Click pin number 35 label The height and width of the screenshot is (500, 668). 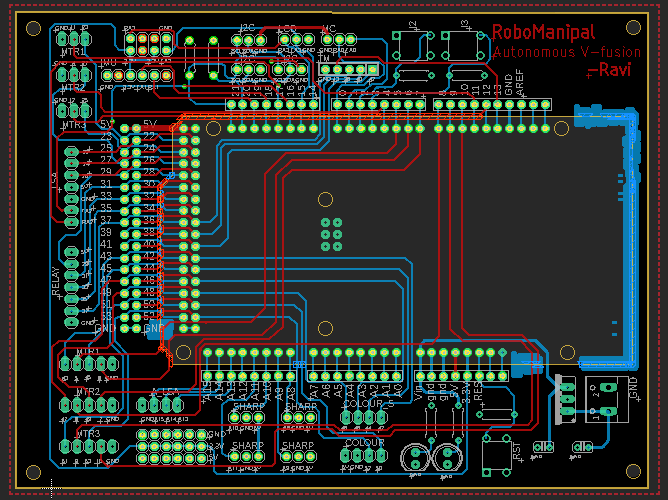[106, 208]
